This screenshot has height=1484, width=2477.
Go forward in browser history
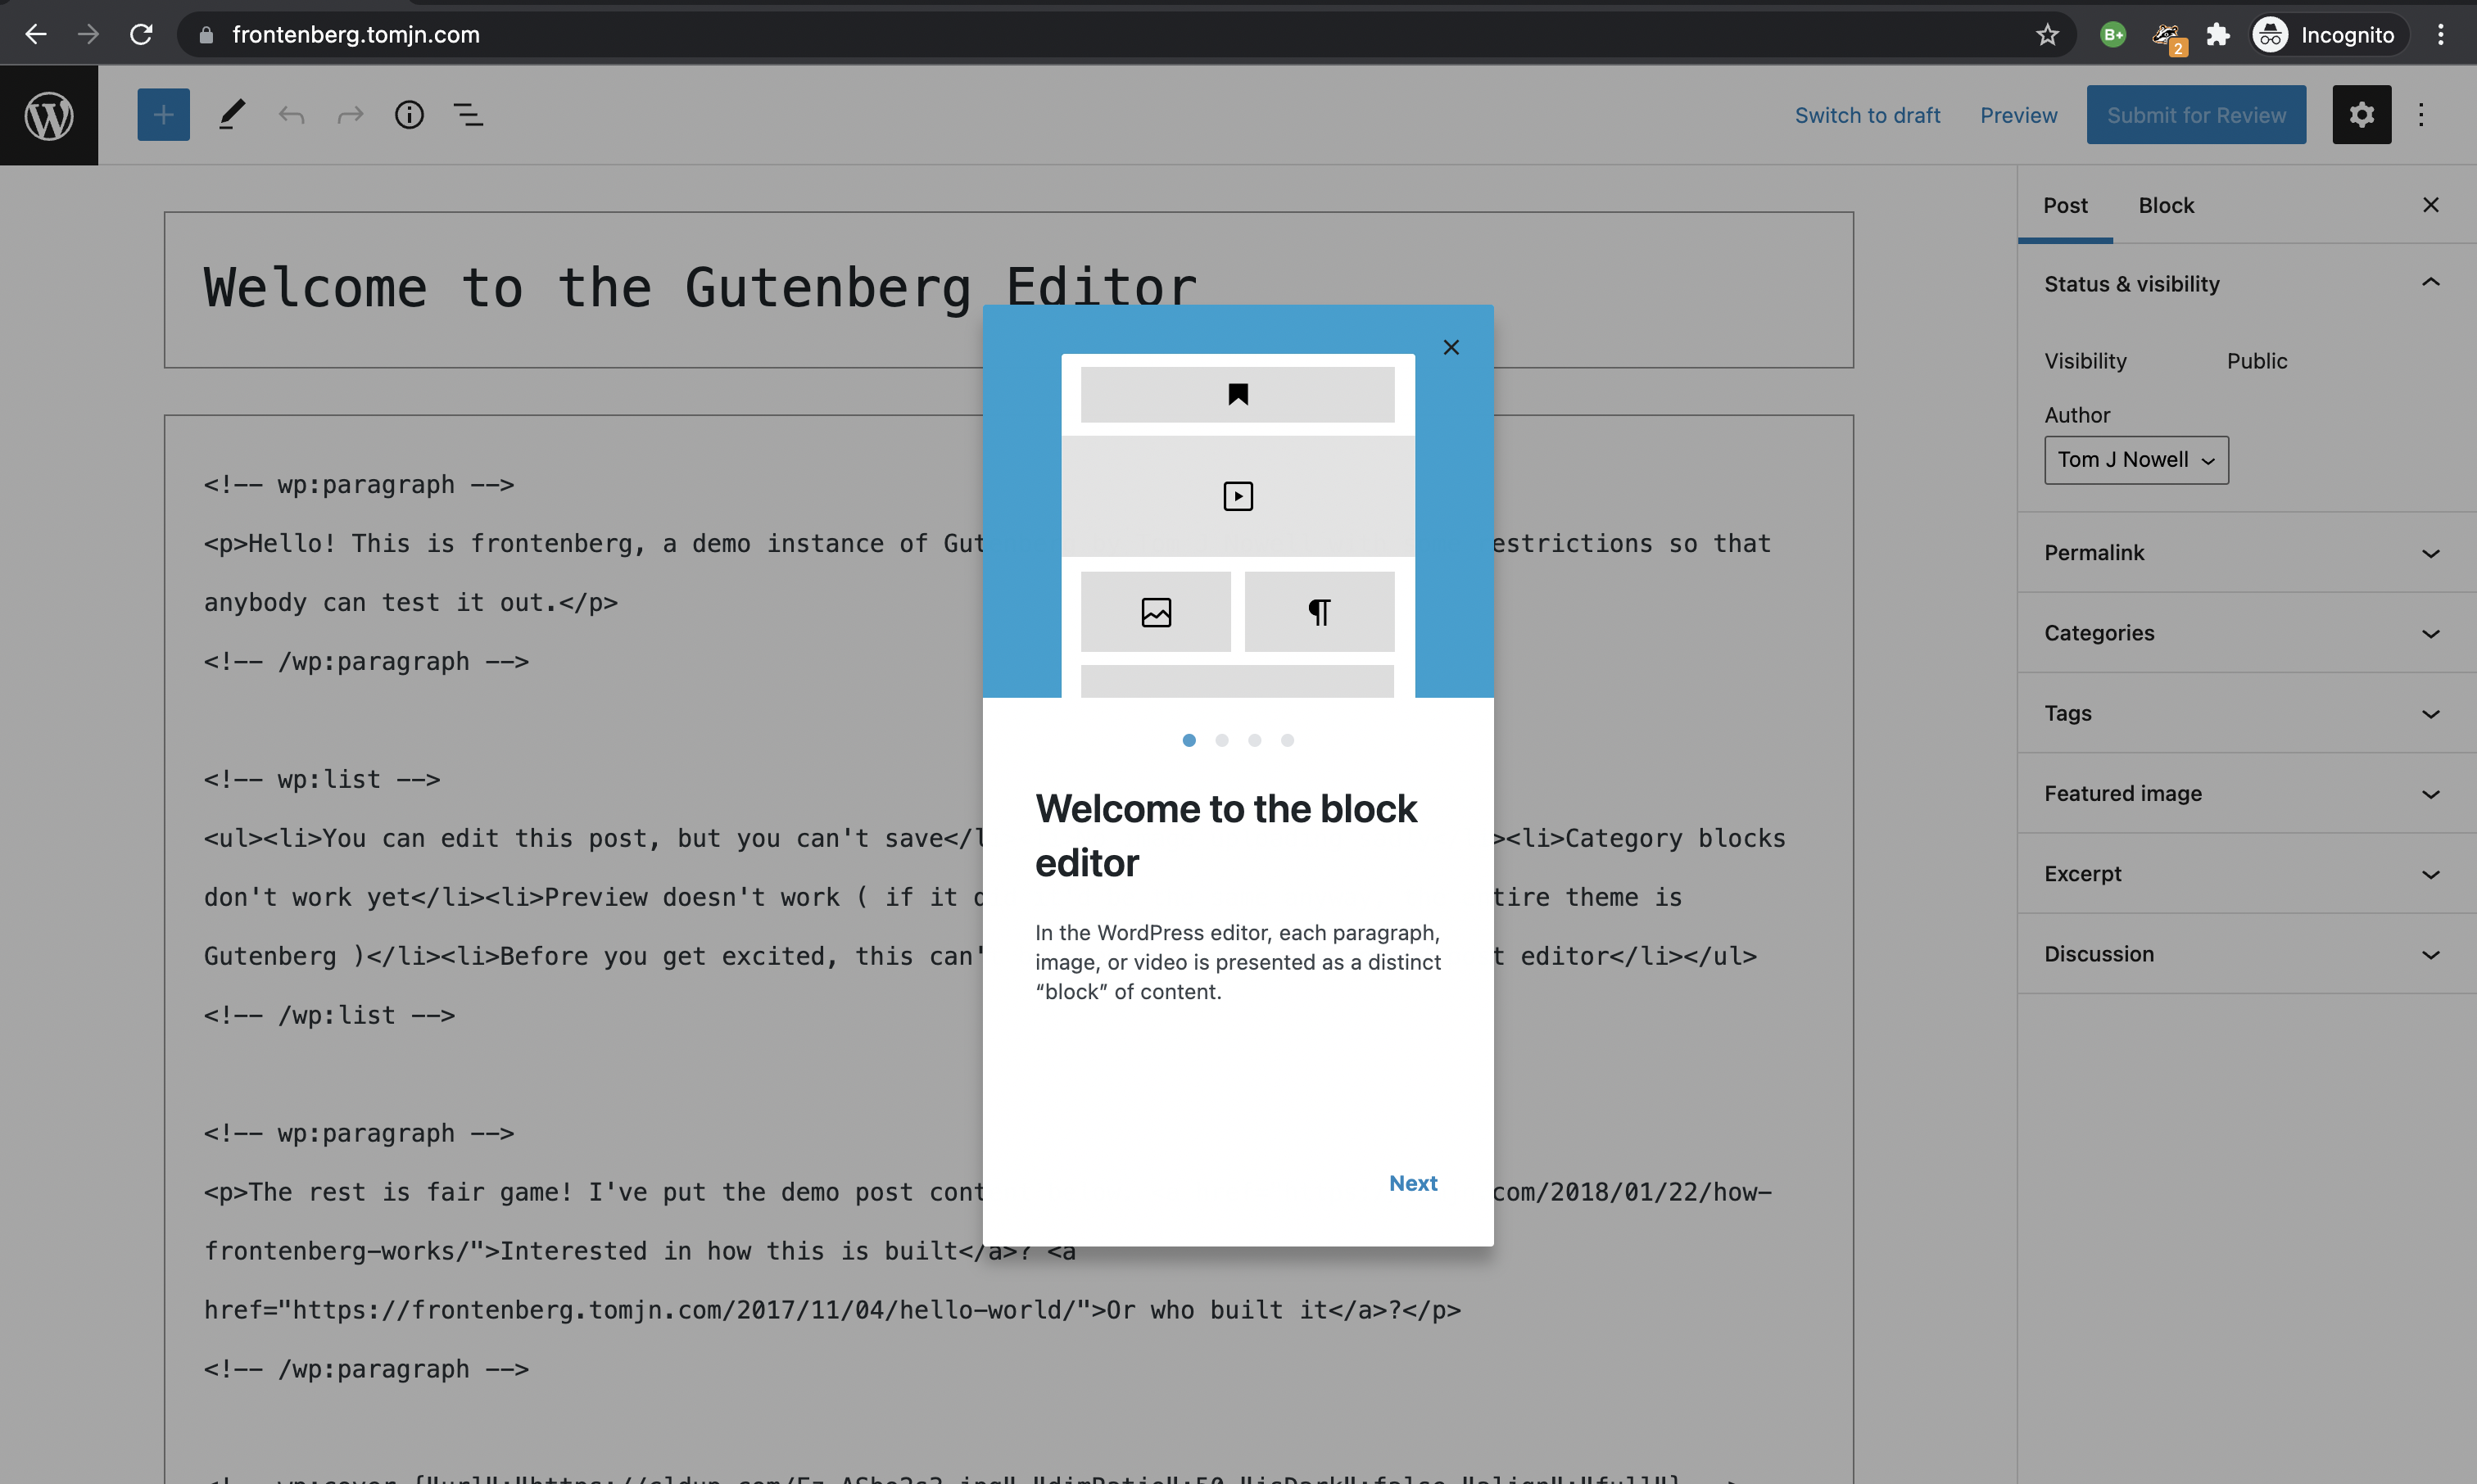click(88, 34)
